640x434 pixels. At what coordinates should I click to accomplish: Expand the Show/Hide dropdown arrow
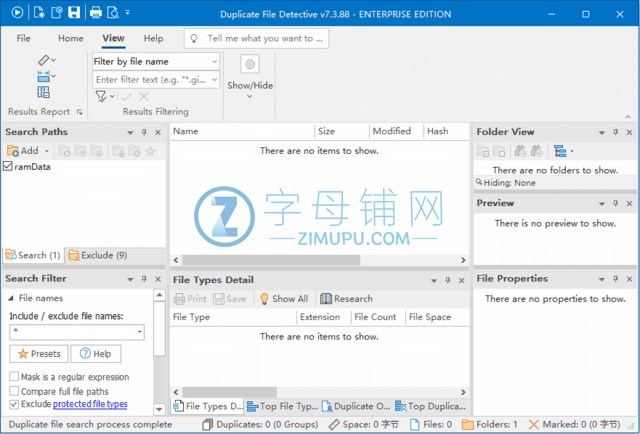(249, 97)
